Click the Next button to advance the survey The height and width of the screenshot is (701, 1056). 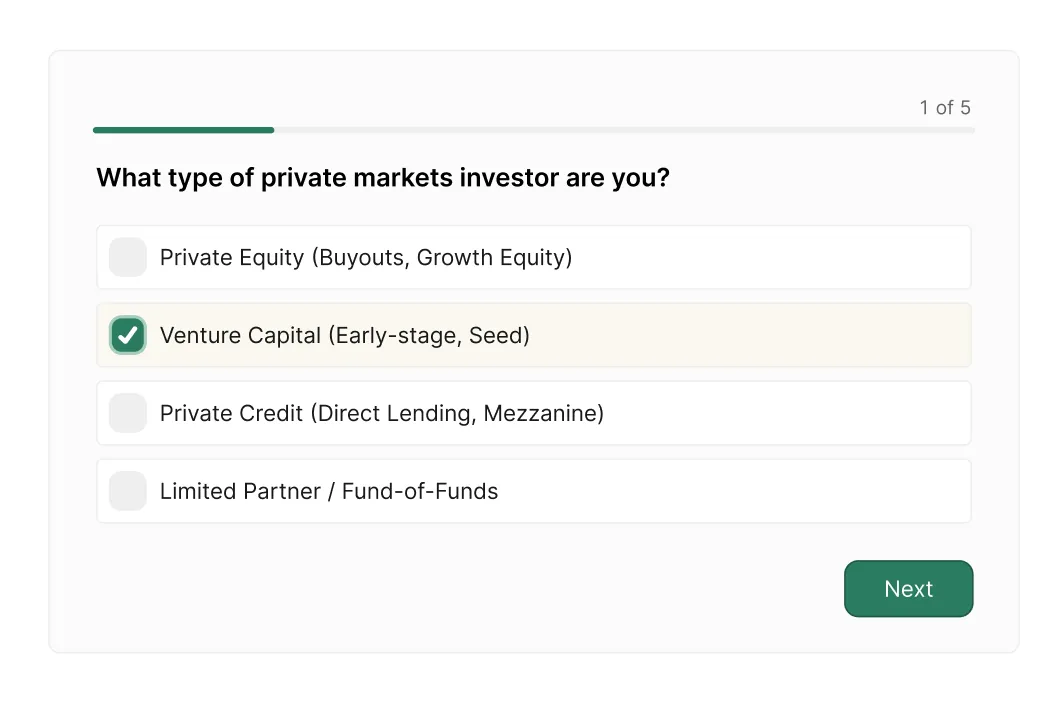[x=908, y=589]
